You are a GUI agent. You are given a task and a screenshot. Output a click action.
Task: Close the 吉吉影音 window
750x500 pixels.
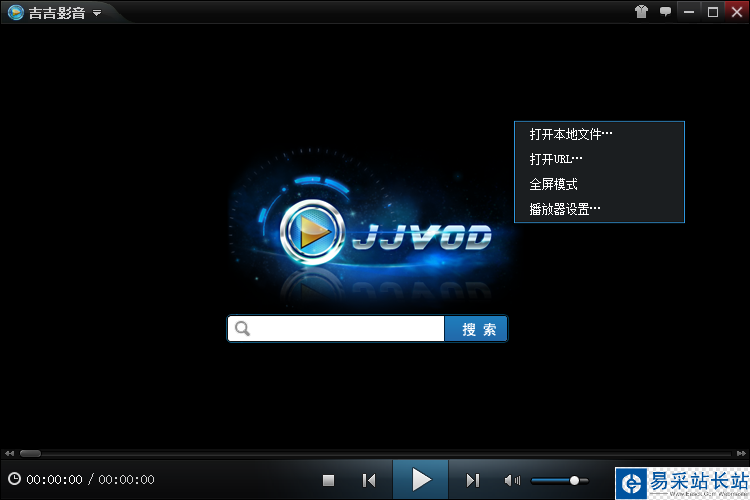pyautogui.click(x=737, y=12)
